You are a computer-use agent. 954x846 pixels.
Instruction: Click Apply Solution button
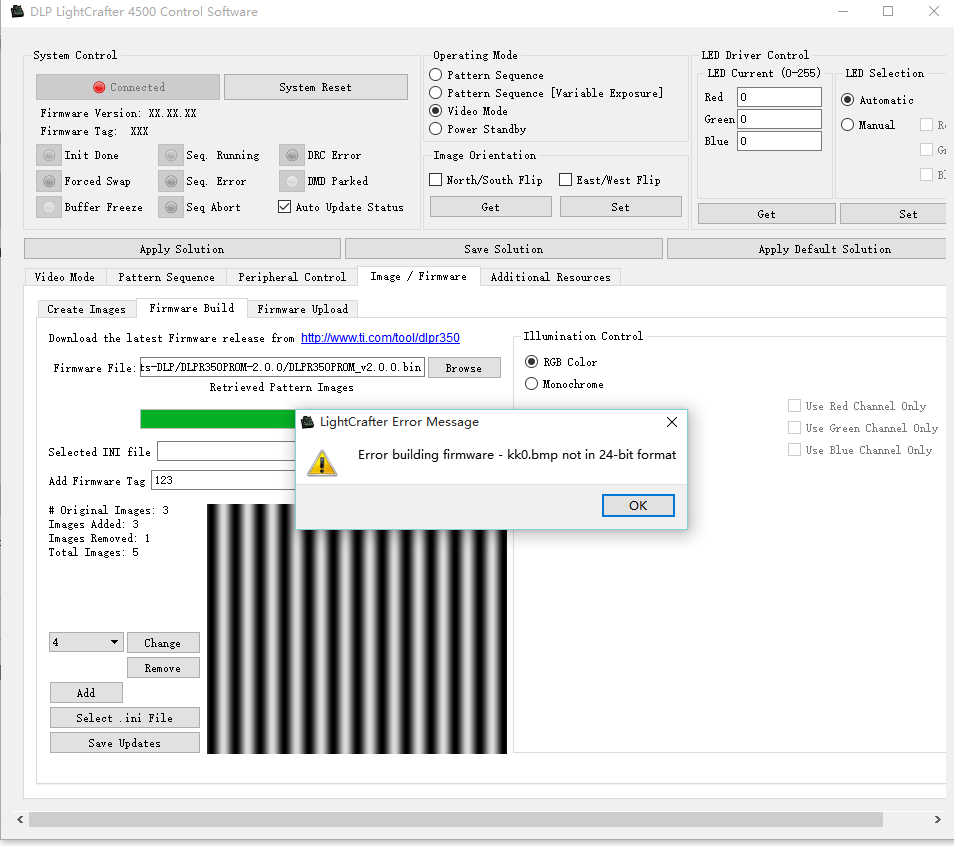pos(182,249)
